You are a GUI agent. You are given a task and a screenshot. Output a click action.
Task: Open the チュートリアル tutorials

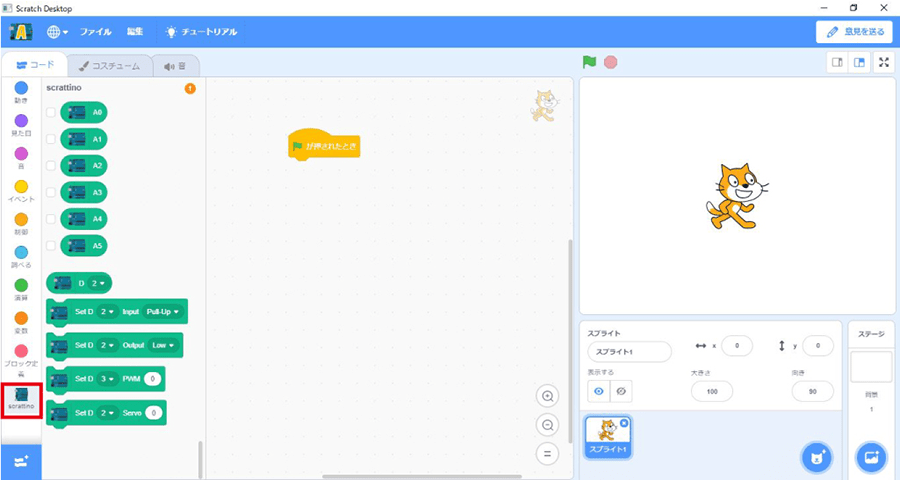point(201,32)
